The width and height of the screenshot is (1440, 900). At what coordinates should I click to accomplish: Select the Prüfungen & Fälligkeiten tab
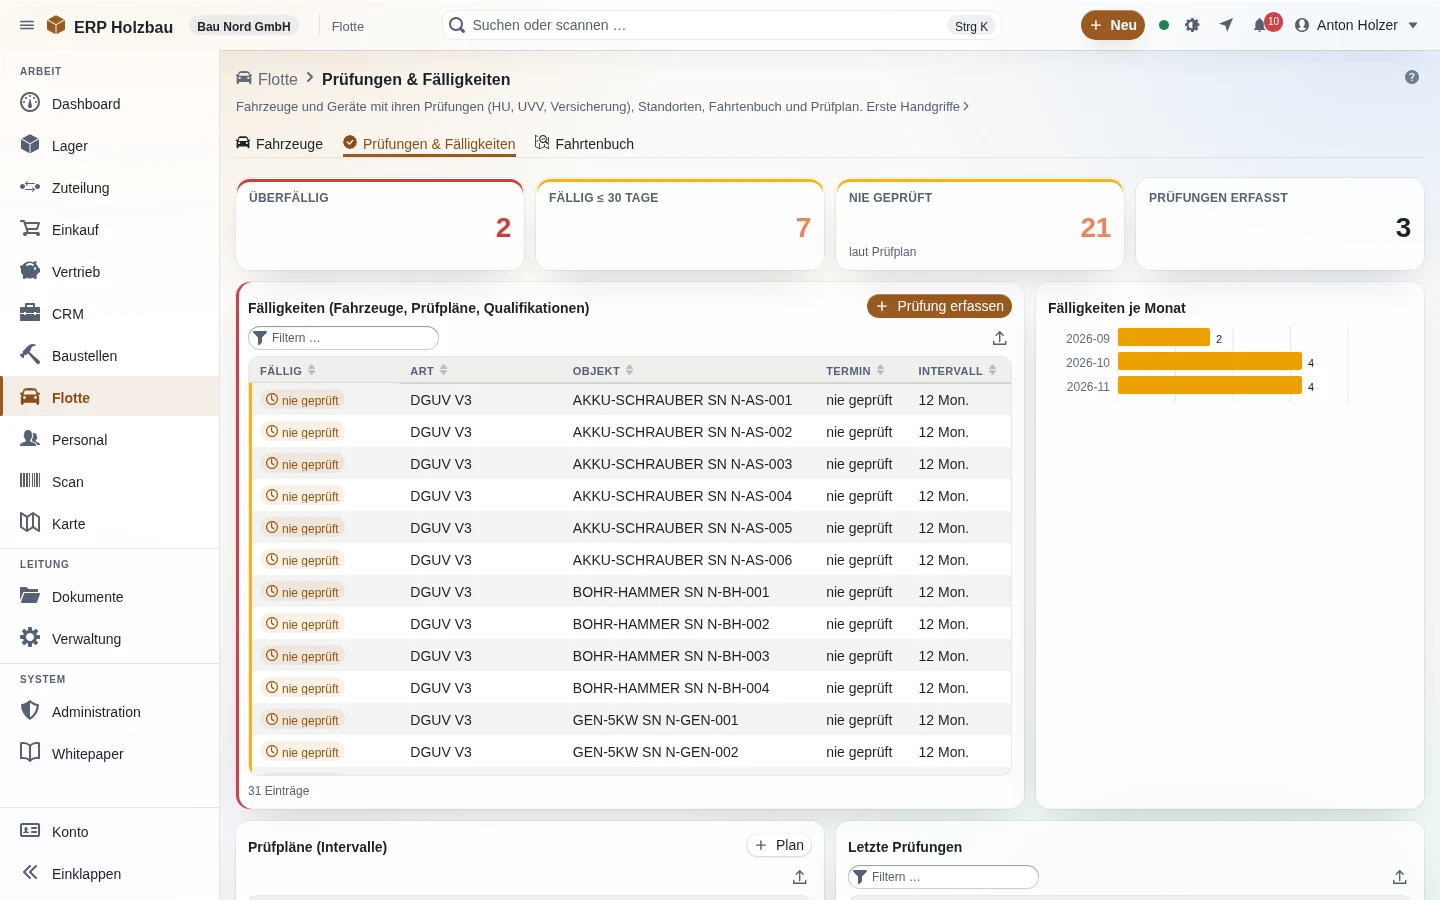(429, 144)
